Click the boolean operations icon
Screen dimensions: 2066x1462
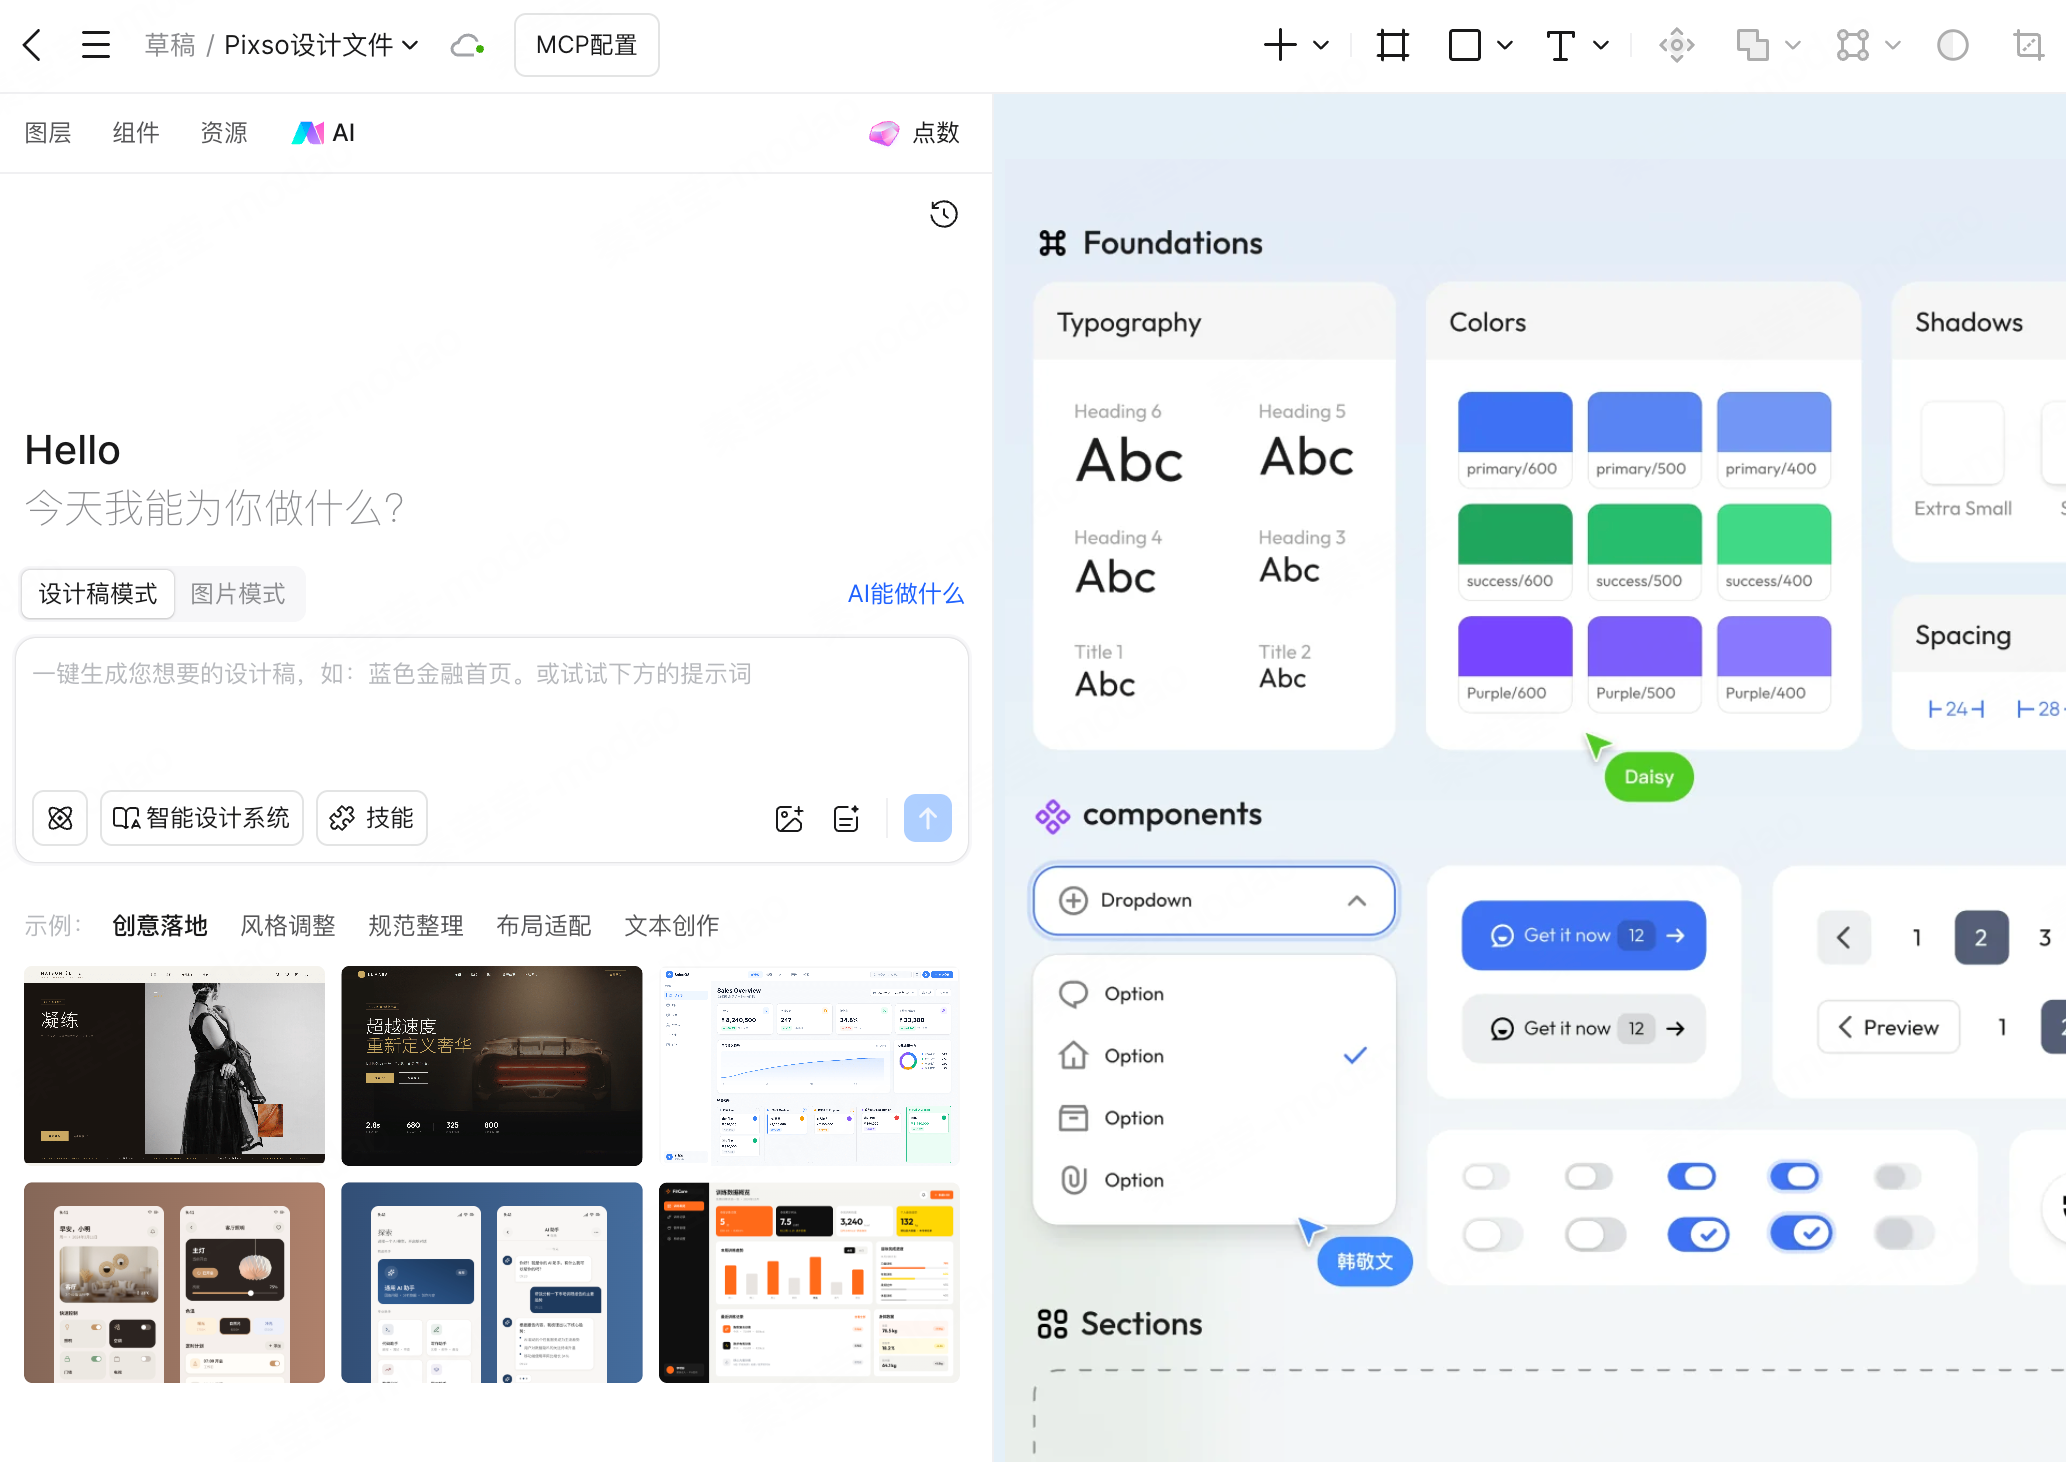(x=1752, y=45)
